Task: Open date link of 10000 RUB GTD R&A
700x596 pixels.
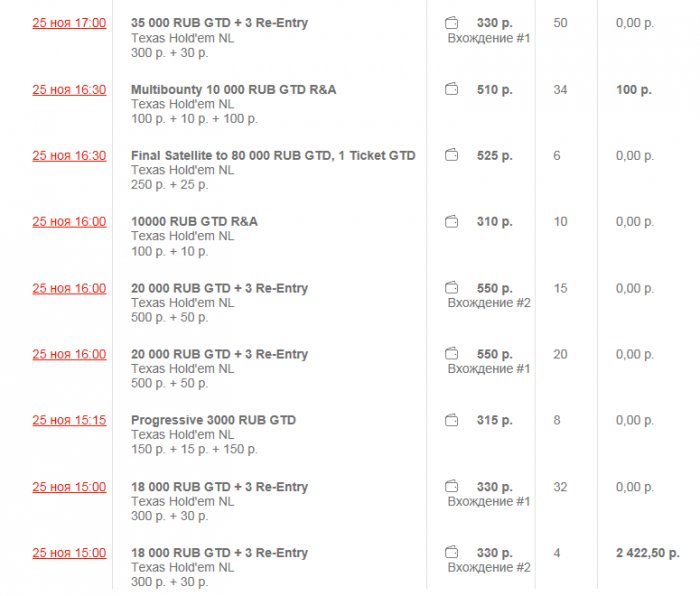Action: [x=69, y=222]
